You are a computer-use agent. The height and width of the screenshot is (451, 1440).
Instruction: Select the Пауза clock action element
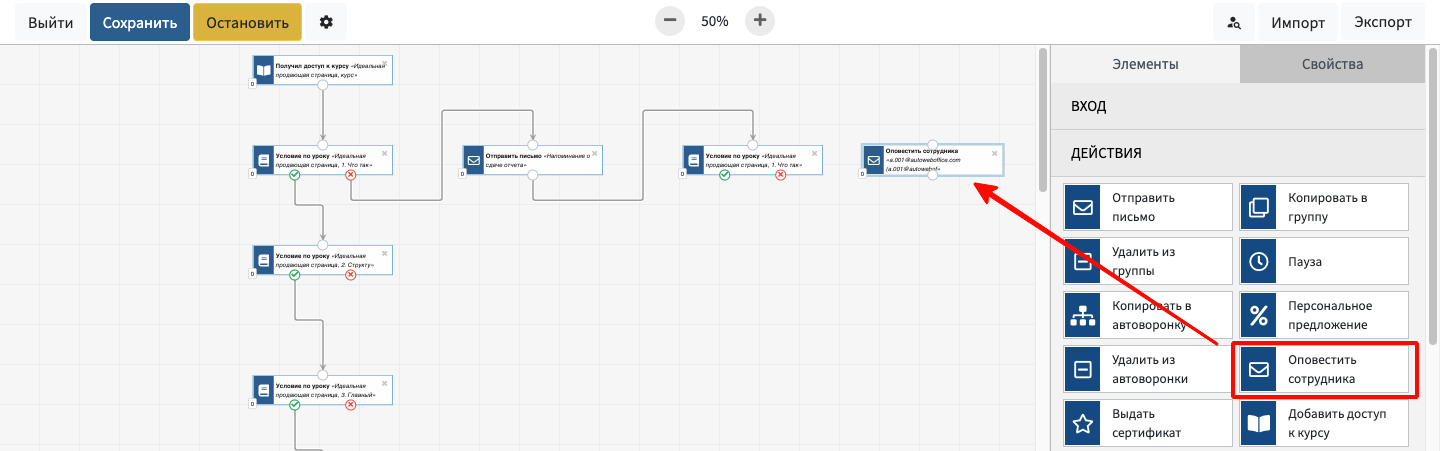coord(1324,261)
